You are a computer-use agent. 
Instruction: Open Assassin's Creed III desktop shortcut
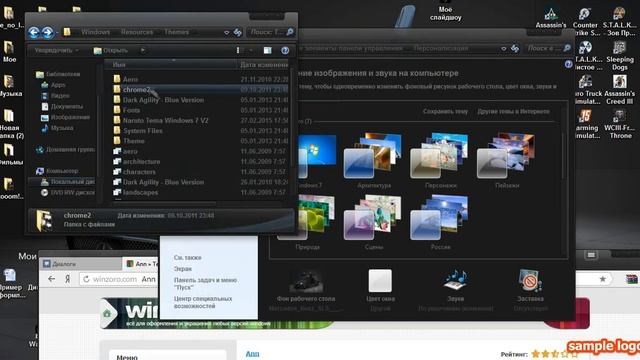pos(620,90)
